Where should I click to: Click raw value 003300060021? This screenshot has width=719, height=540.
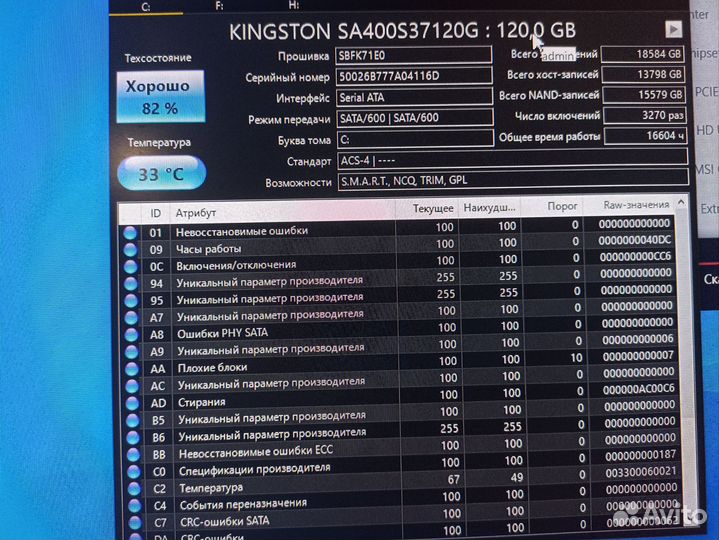(641, 472)
